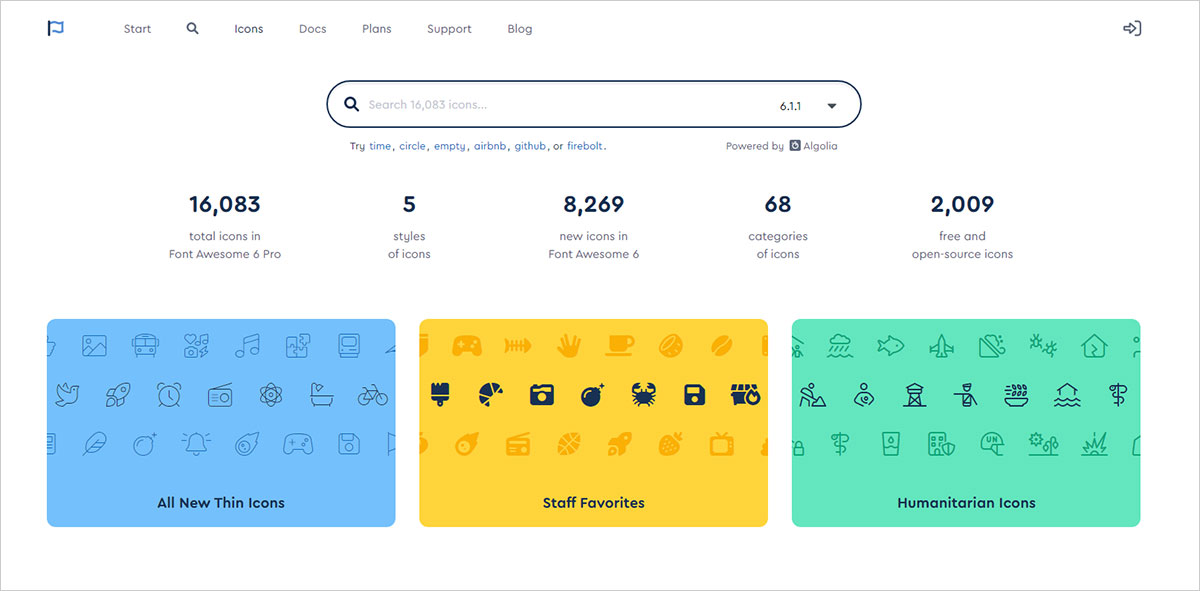Viewport: 1200px width, 591px height.
Task: Click the '68' categories count
Action: point(778,205)
